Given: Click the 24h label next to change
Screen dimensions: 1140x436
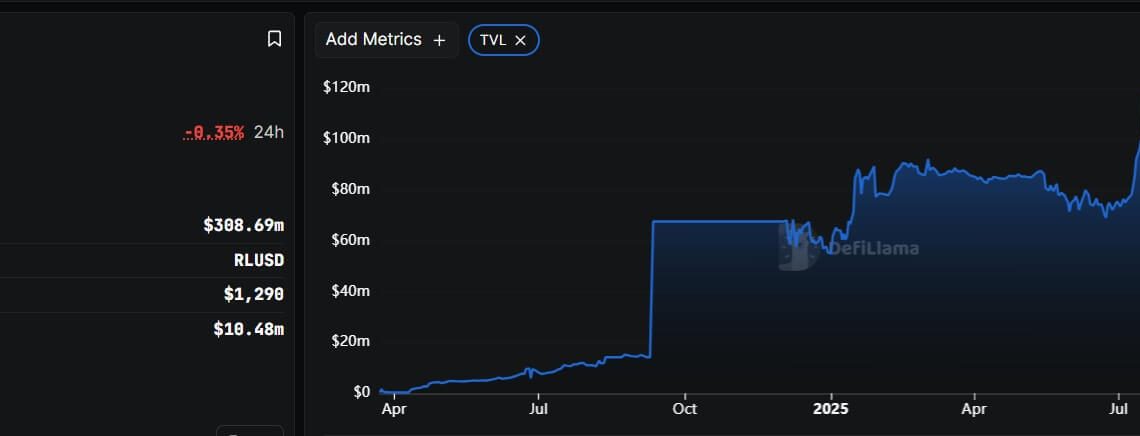Looking at the screenshot, I should coord(269,132).
